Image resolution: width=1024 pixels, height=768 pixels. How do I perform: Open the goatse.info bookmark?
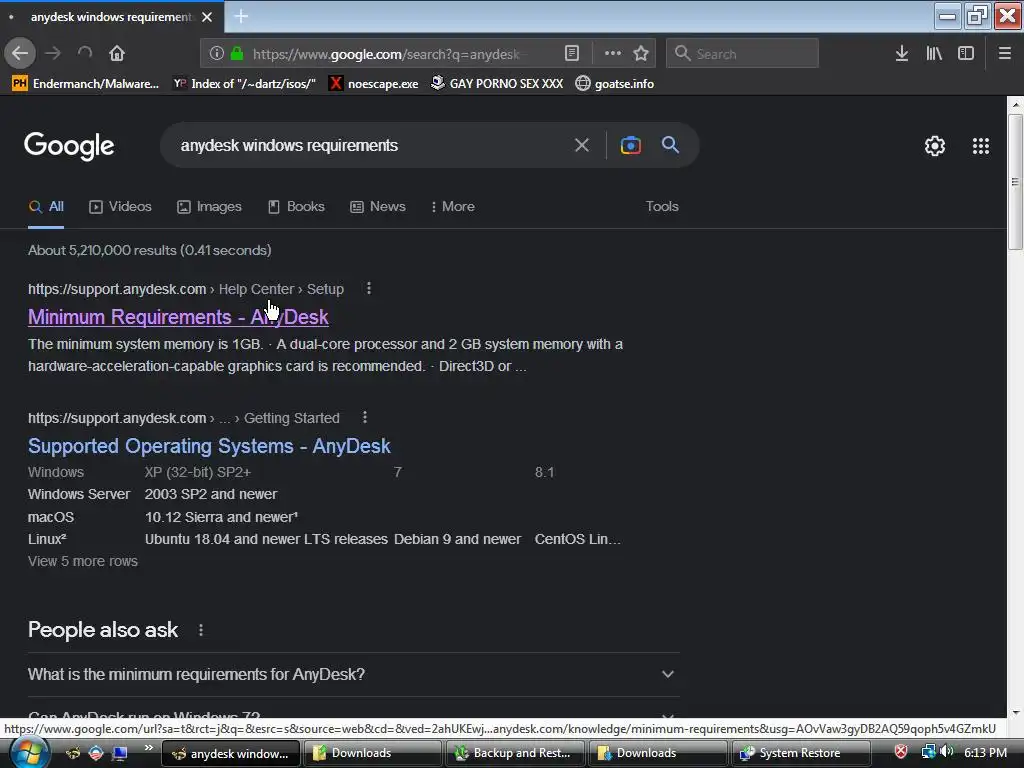click(615, 84)
